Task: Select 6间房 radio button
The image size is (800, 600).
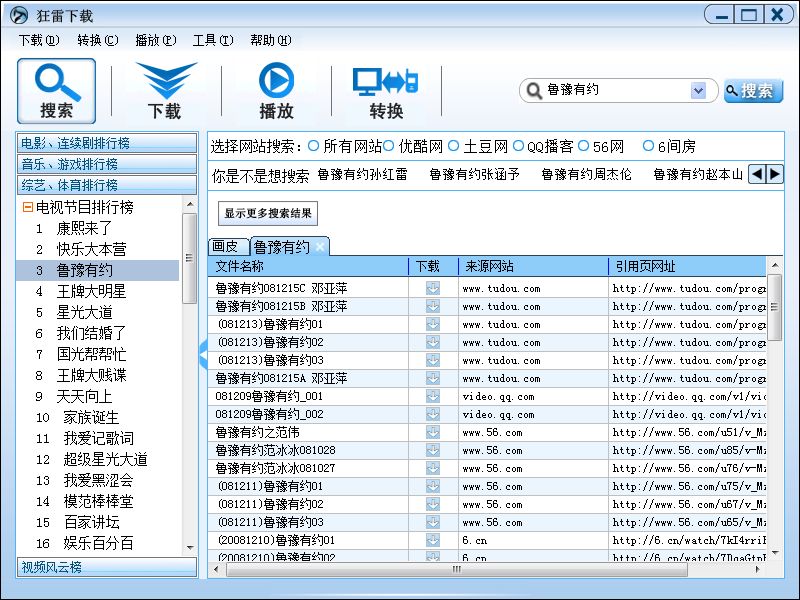Action: (648, 146)
